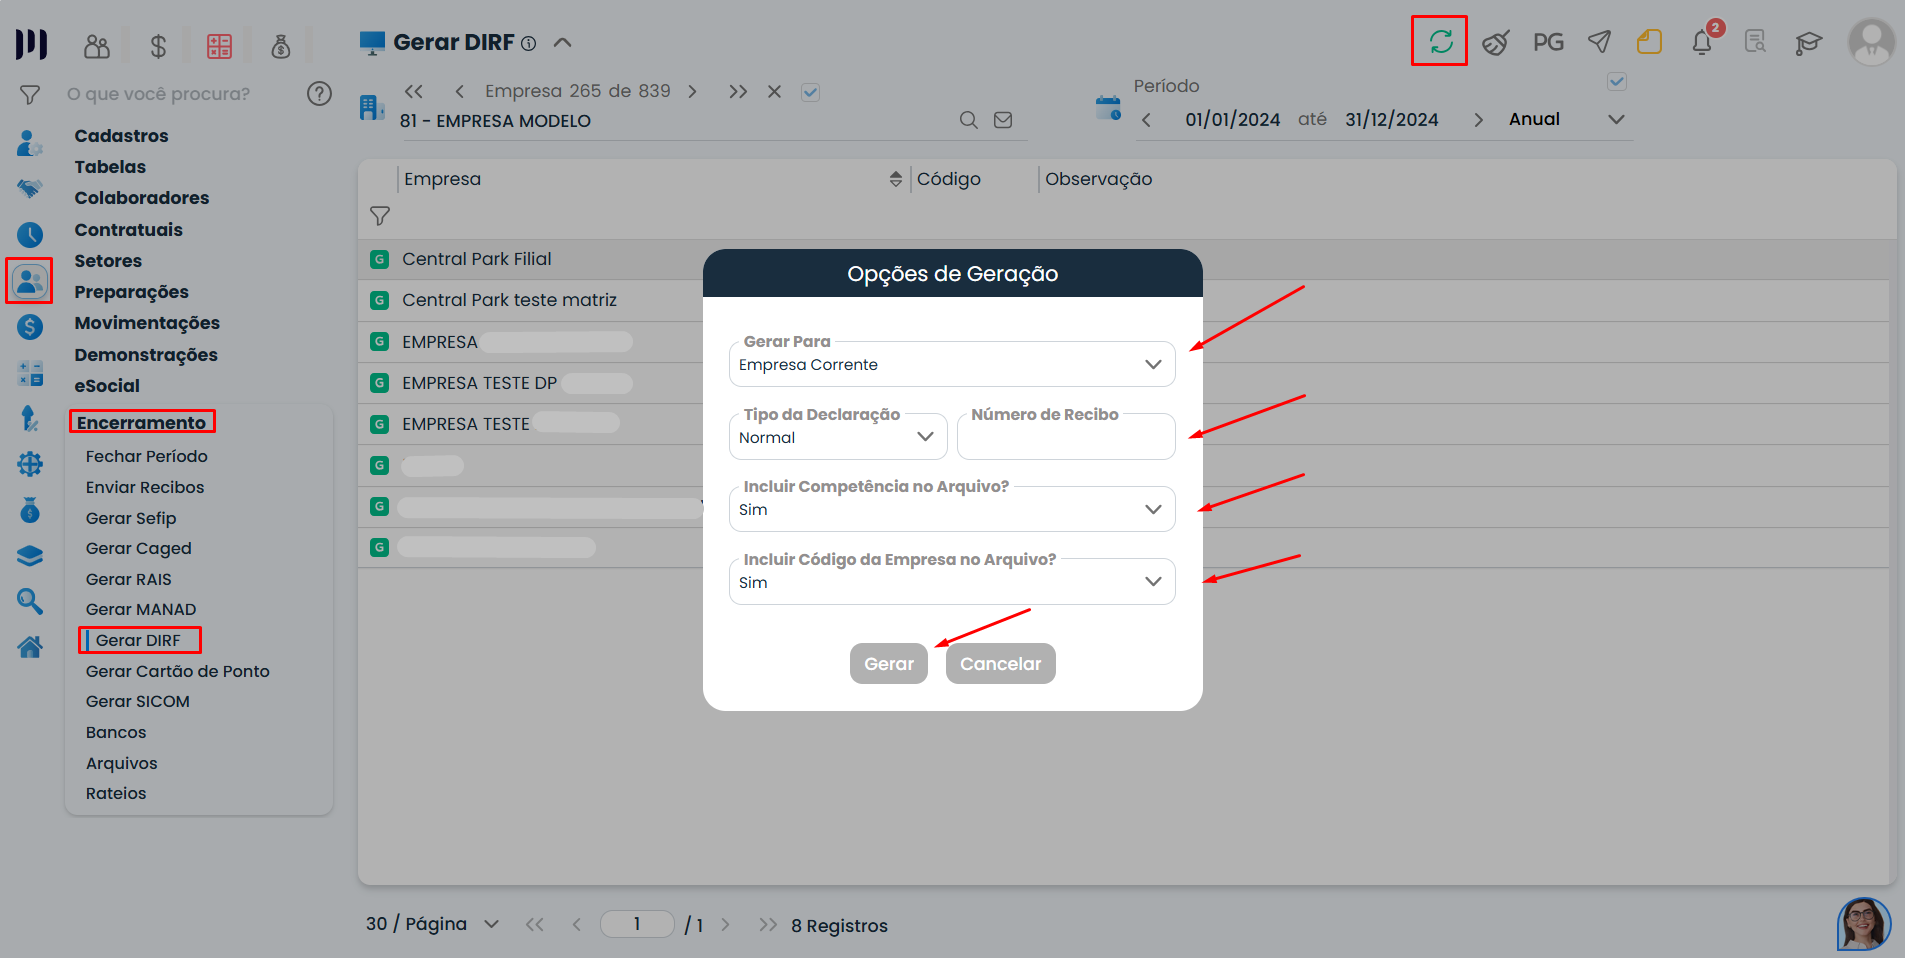The width and height of the screenshot is (1905, 958).
Task: Click the green refresh sync icon
Action: click(x=1440, y=41)
